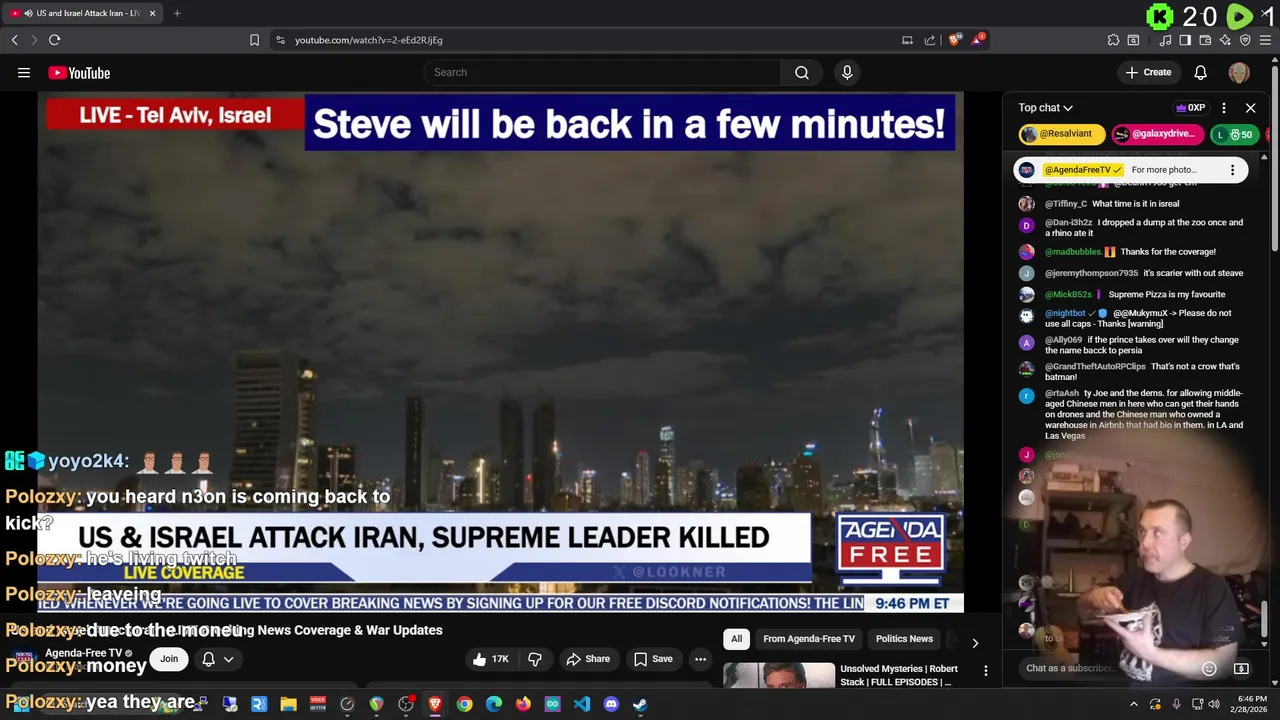
Task: Show next category chips arrow
Action: point(975,643)
